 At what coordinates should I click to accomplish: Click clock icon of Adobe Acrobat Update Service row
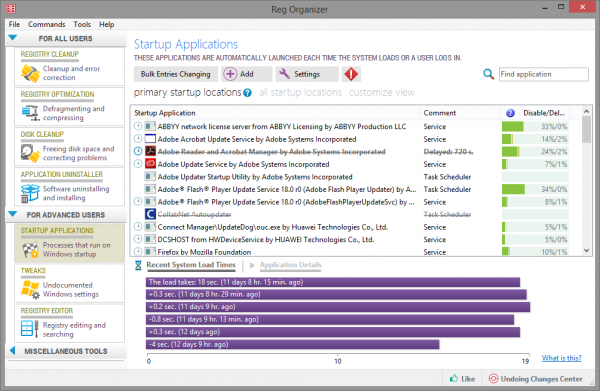138,138
